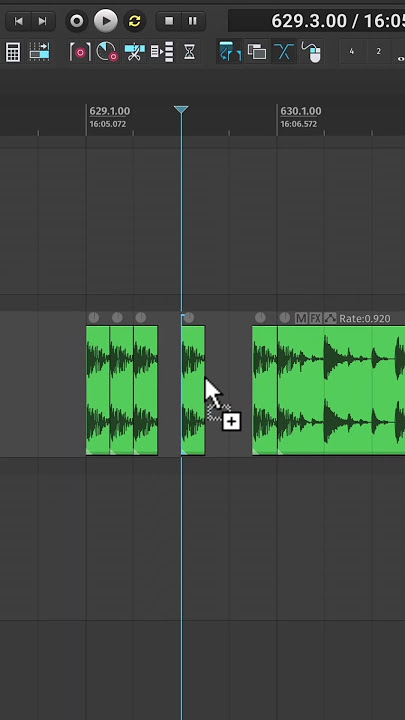Viewport: 405px width, 720px height.
Task: Toggle the item grouping overlapping rectangles icon
Action: pos(257,52)
